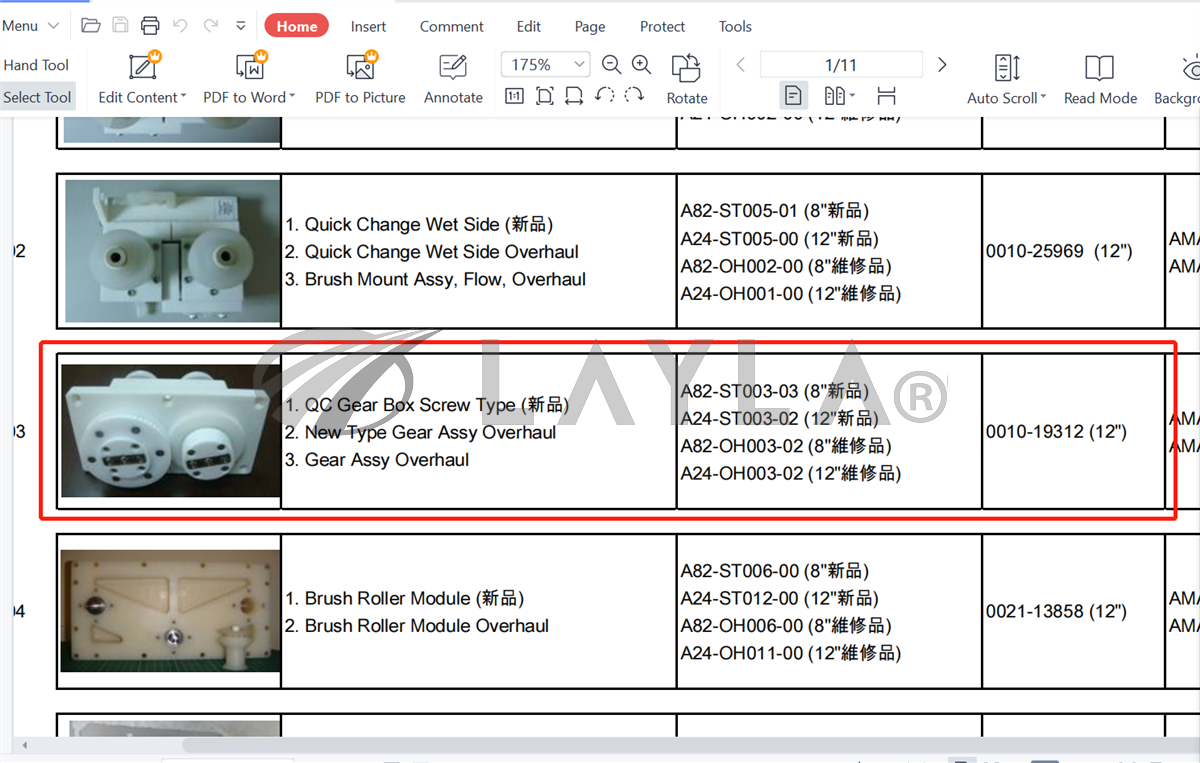Viewport: 1200px width, 763px height.
Task: Click the rotate counterclockwise icon
Action: click(x=604, y=96)
